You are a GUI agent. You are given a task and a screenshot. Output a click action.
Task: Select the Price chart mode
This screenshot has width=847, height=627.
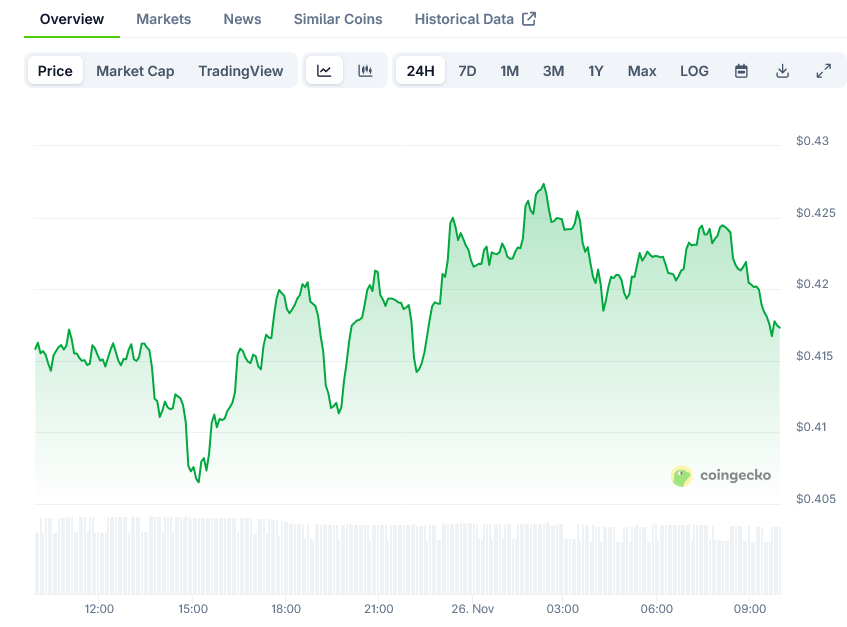coord(55,71)
